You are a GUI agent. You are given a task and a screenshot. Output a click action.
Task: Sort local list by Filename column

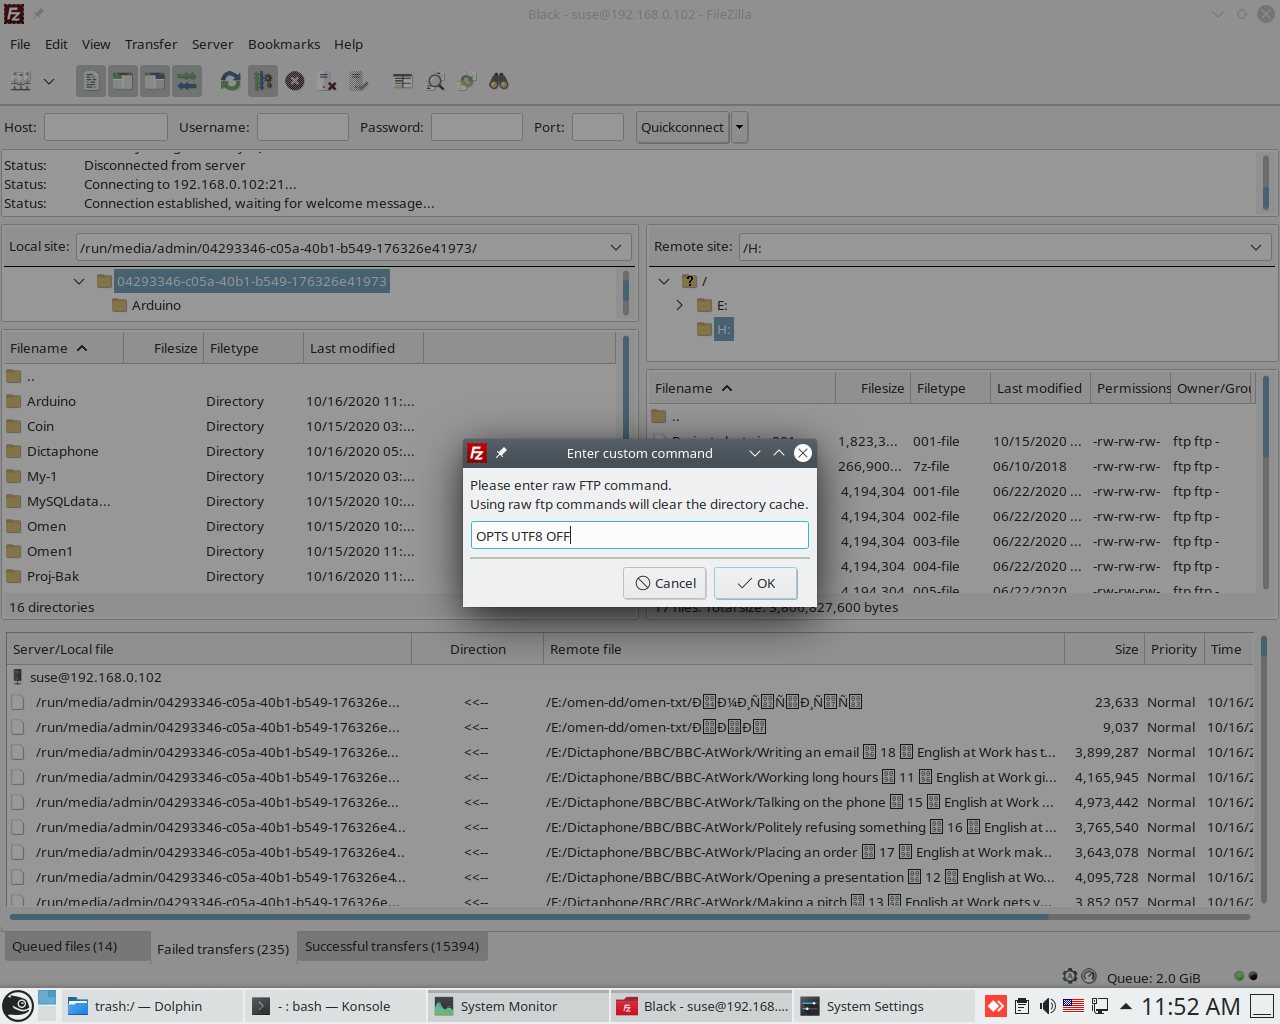(63, 348)
